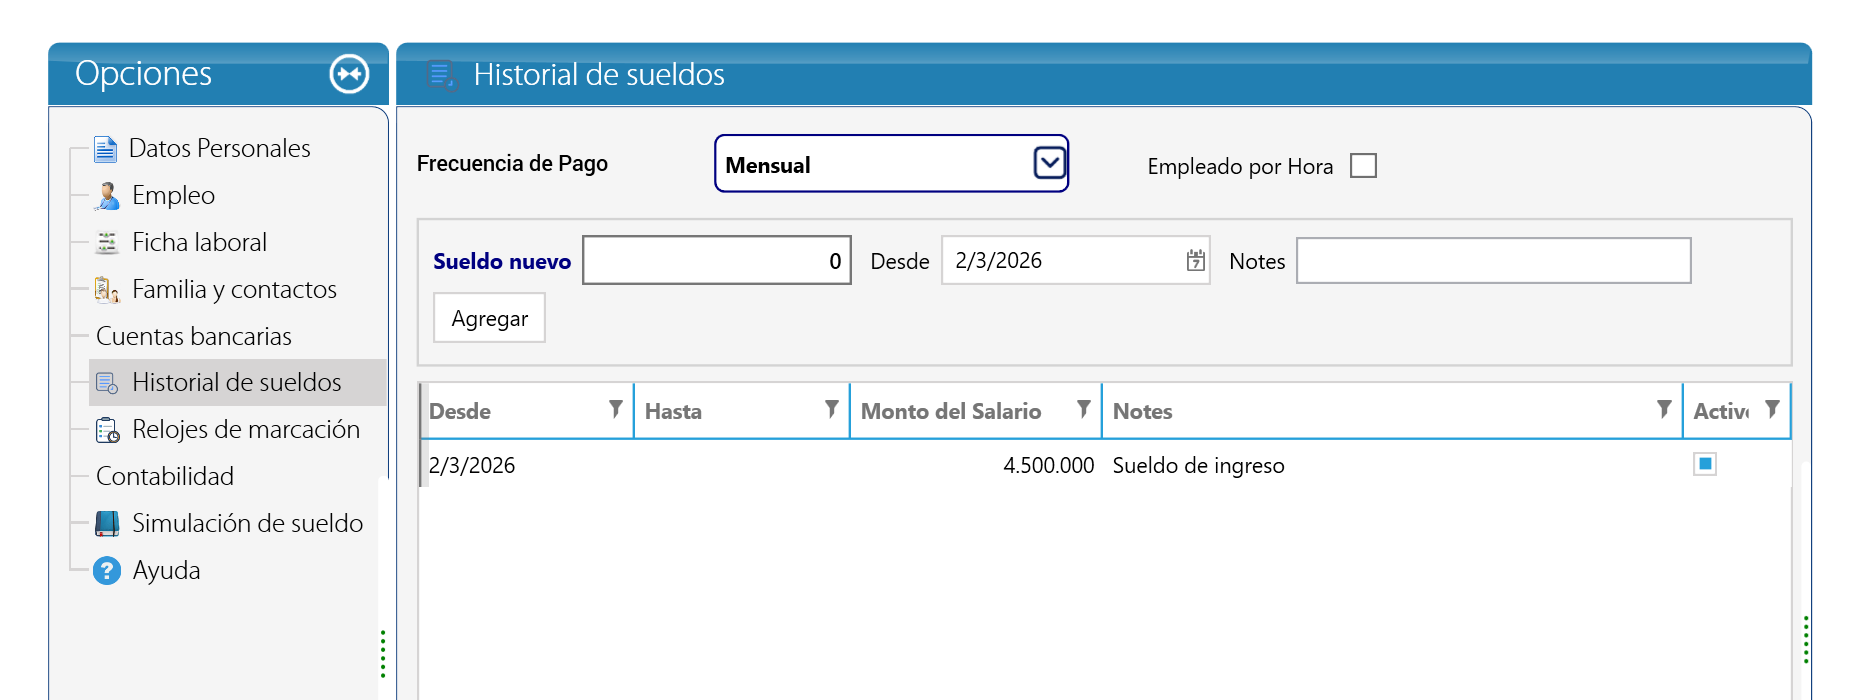Click the Ayuda question mark icon

pyautogui.click(x=107, y=570)
